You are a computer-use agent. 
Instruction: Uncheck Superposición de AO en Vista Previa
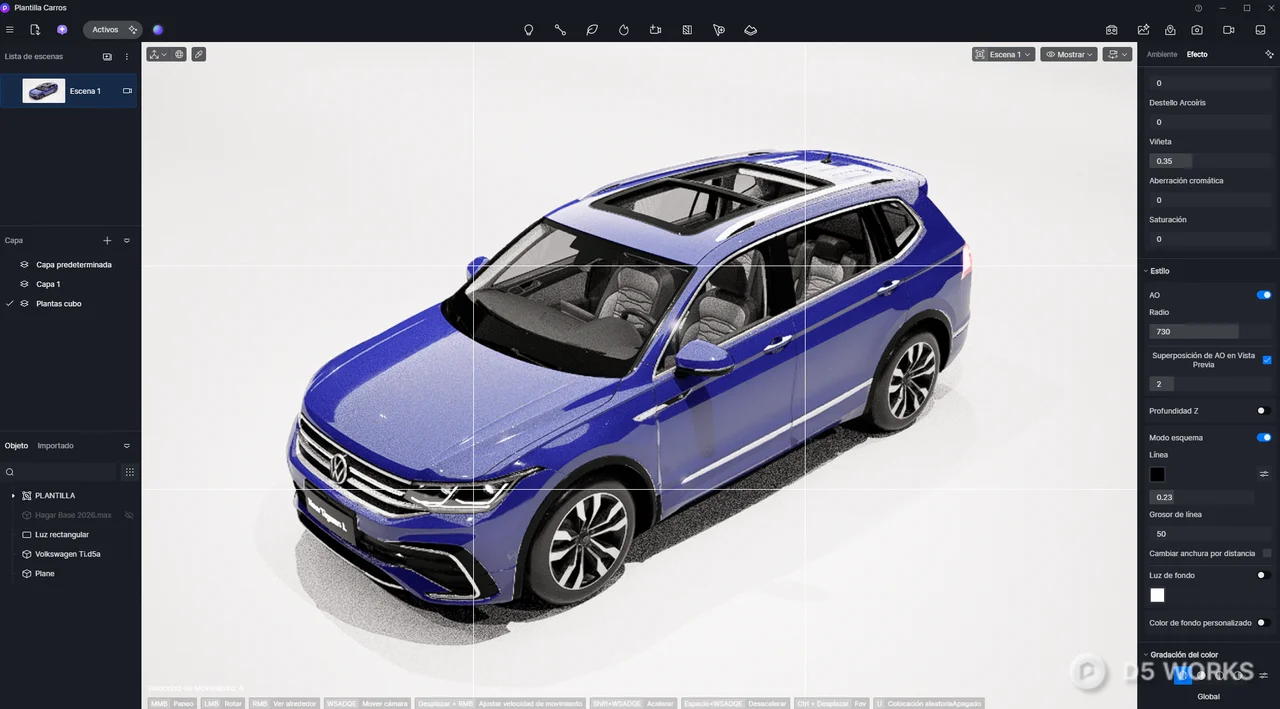(1267, 360)
